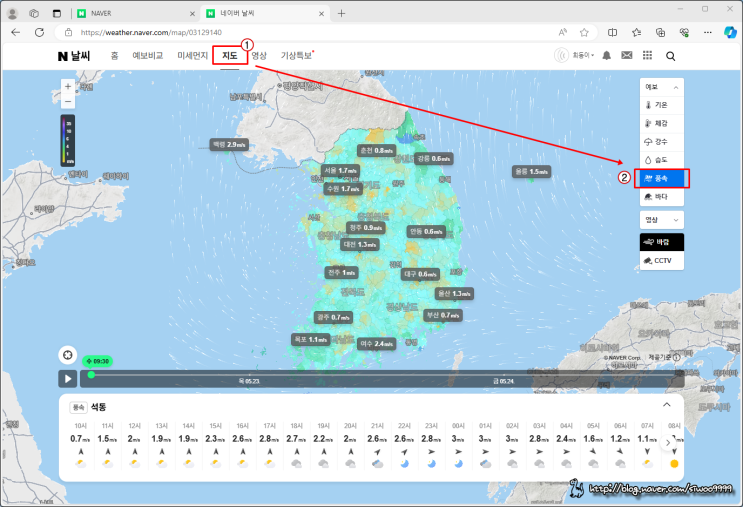743x507 pixels.
Task: Play the wind forecast animation
Action: [x=68, y=379]
